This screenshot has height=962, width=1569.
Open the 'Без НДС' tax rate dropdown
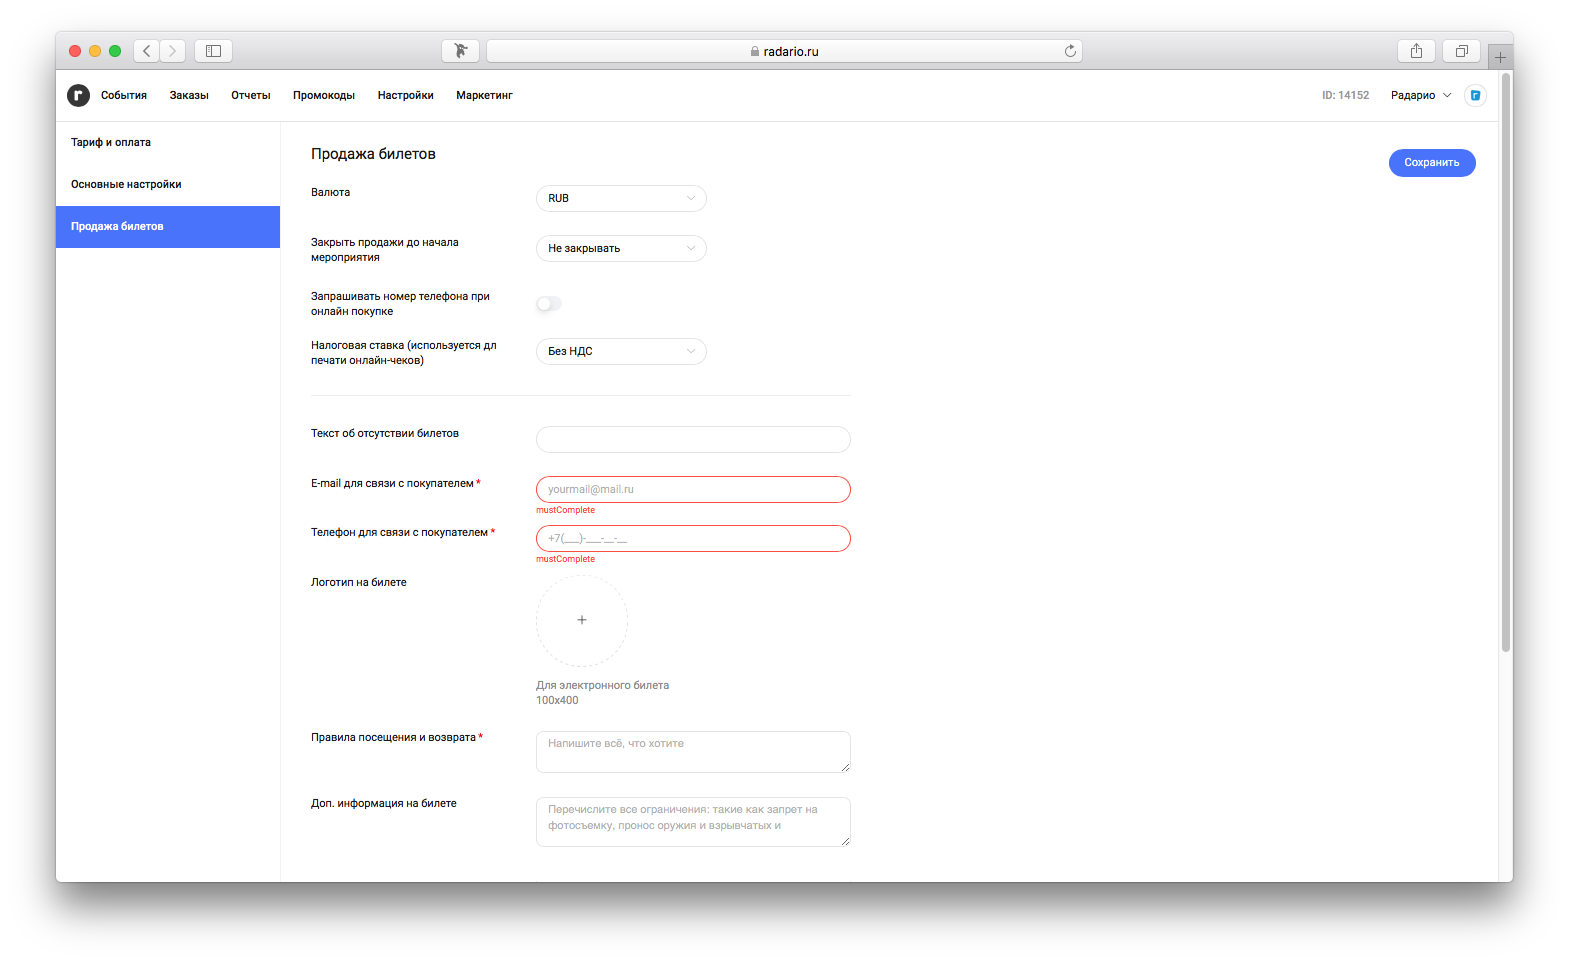(621, 351)
